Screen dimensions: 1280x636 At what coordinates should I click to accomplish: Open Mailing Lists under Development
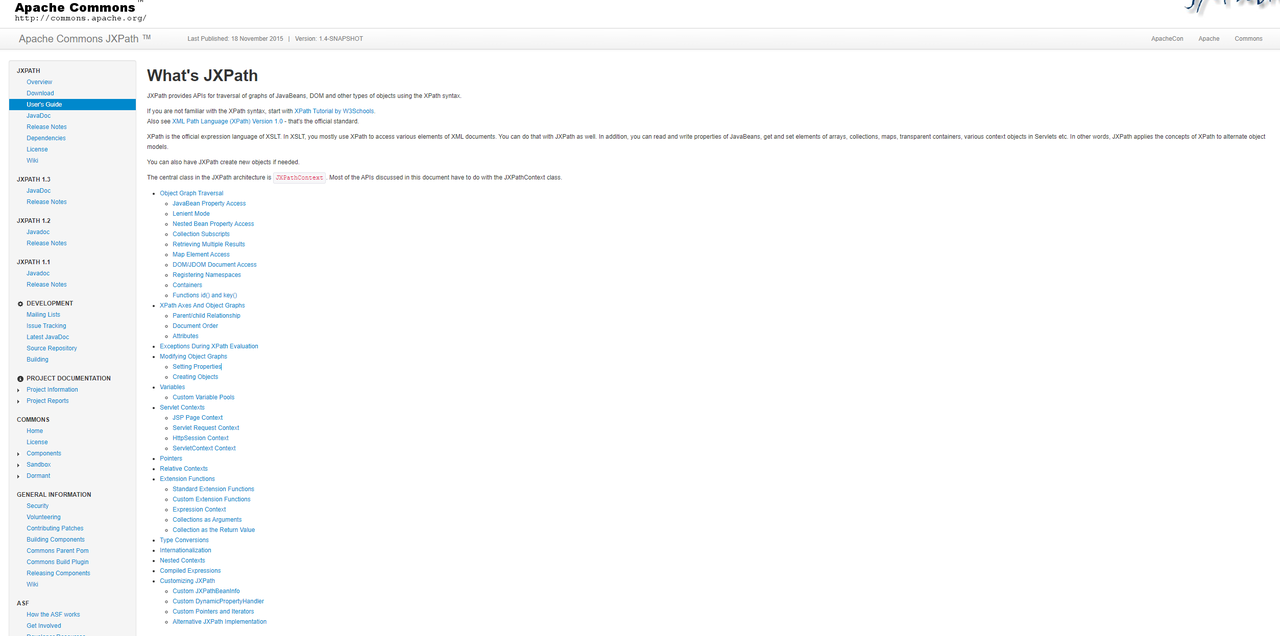click(x=43, y=314)
